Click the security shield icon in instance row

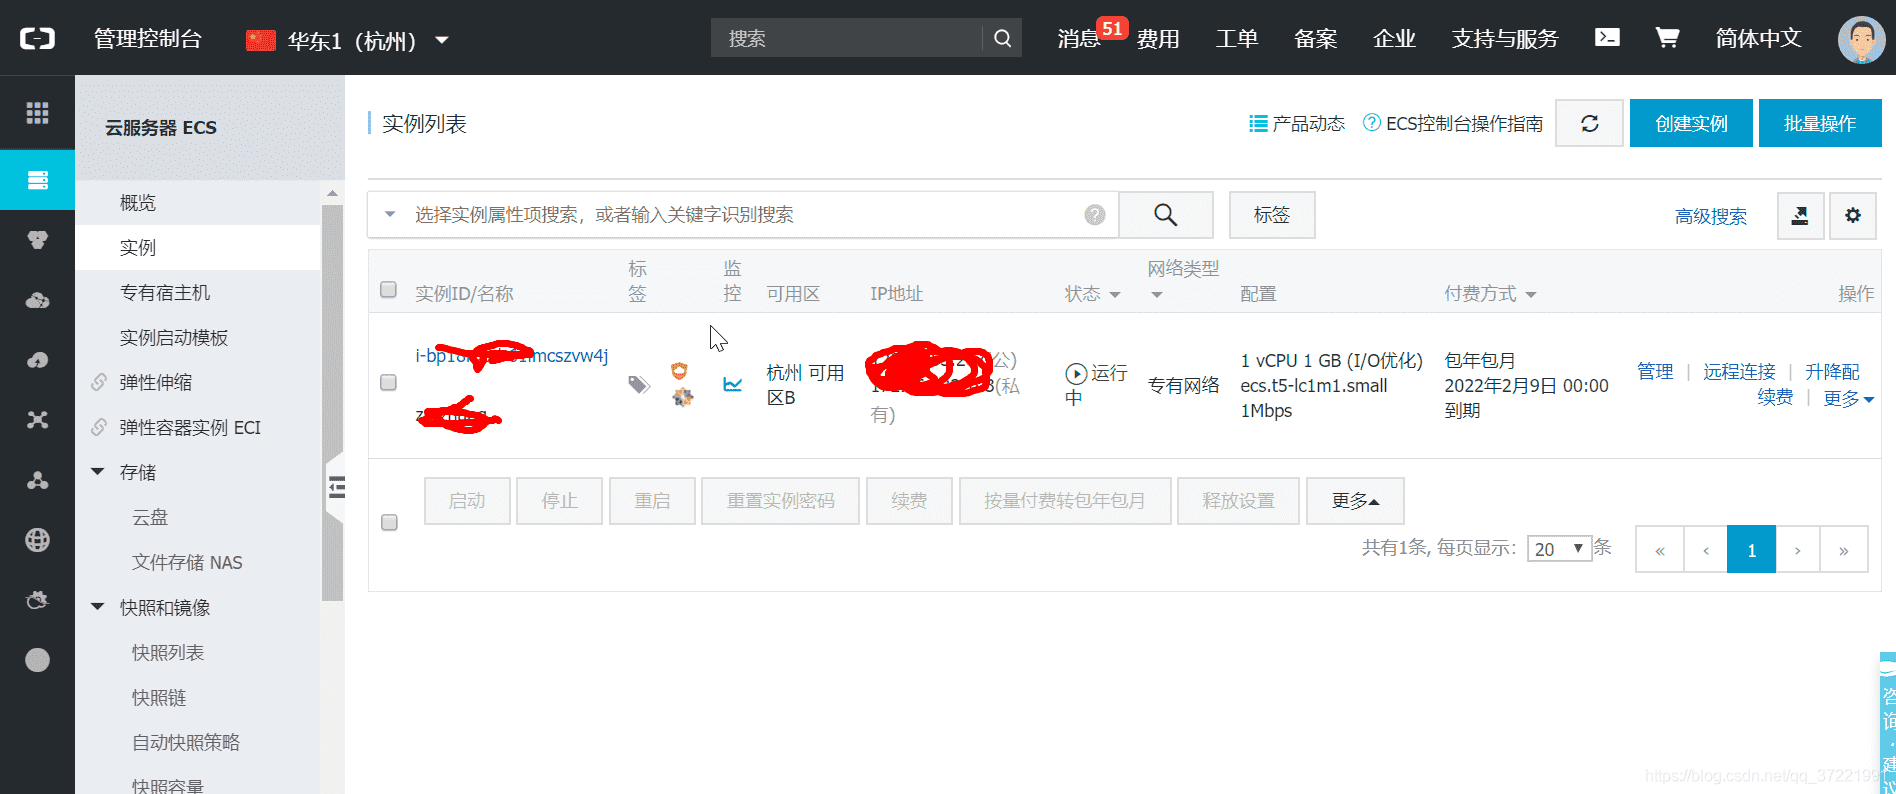pyautogui.click(x=680, y=371)
